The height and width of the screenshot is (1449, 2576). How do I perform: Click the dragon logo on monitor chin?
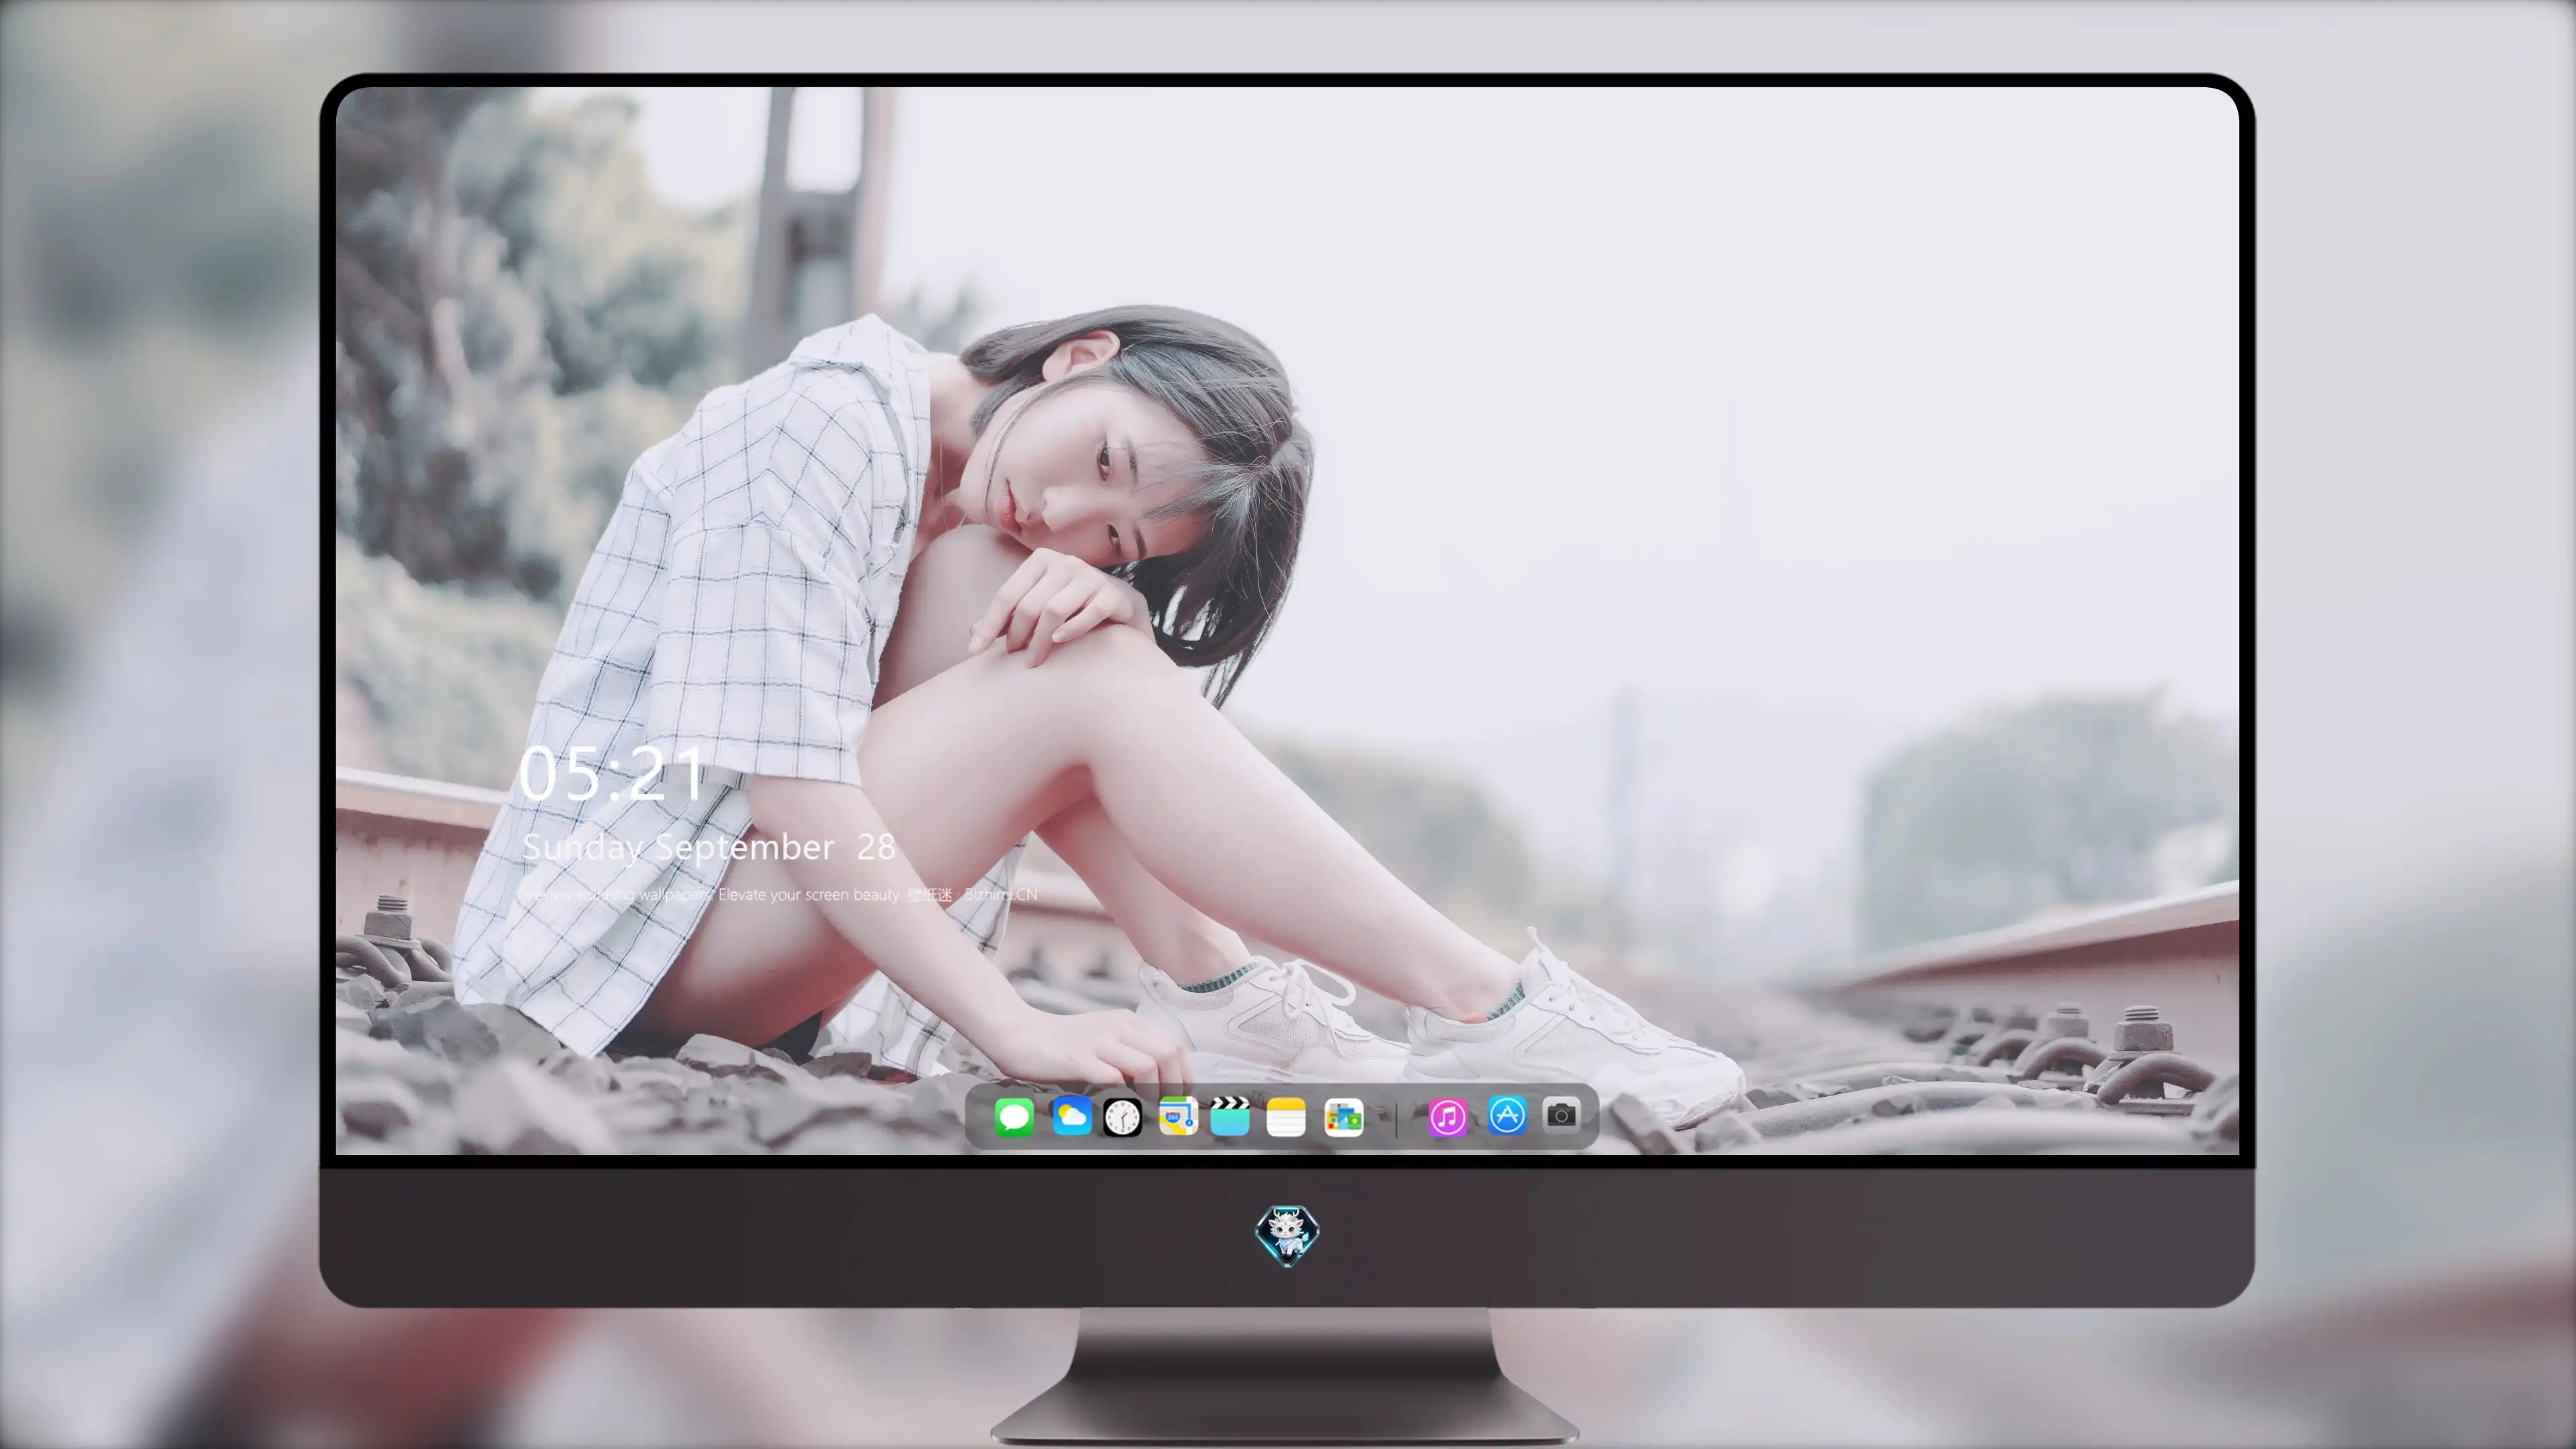pos(1287,1236)
